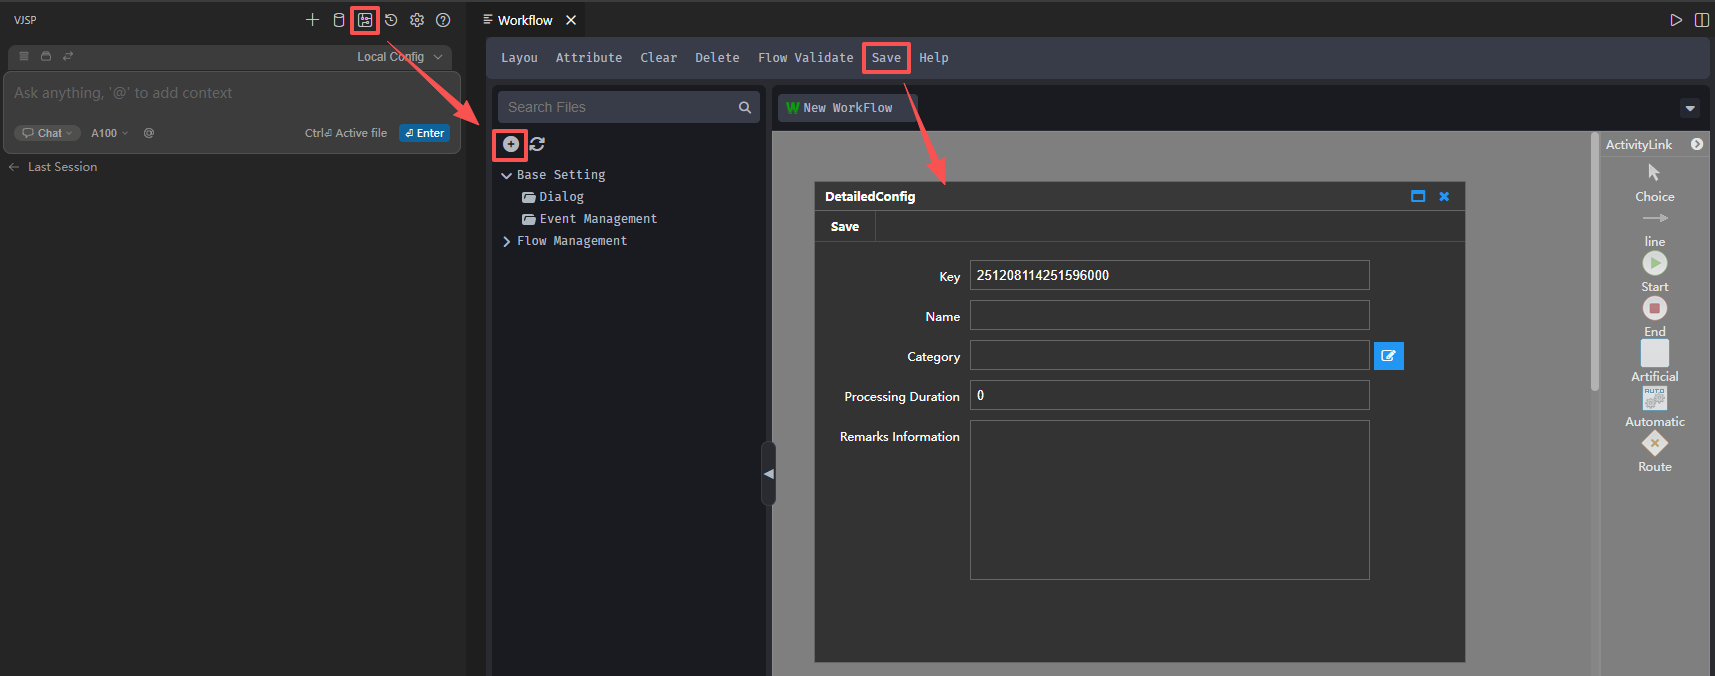
Task: Click the database cylinder icon
Action: 339,20
